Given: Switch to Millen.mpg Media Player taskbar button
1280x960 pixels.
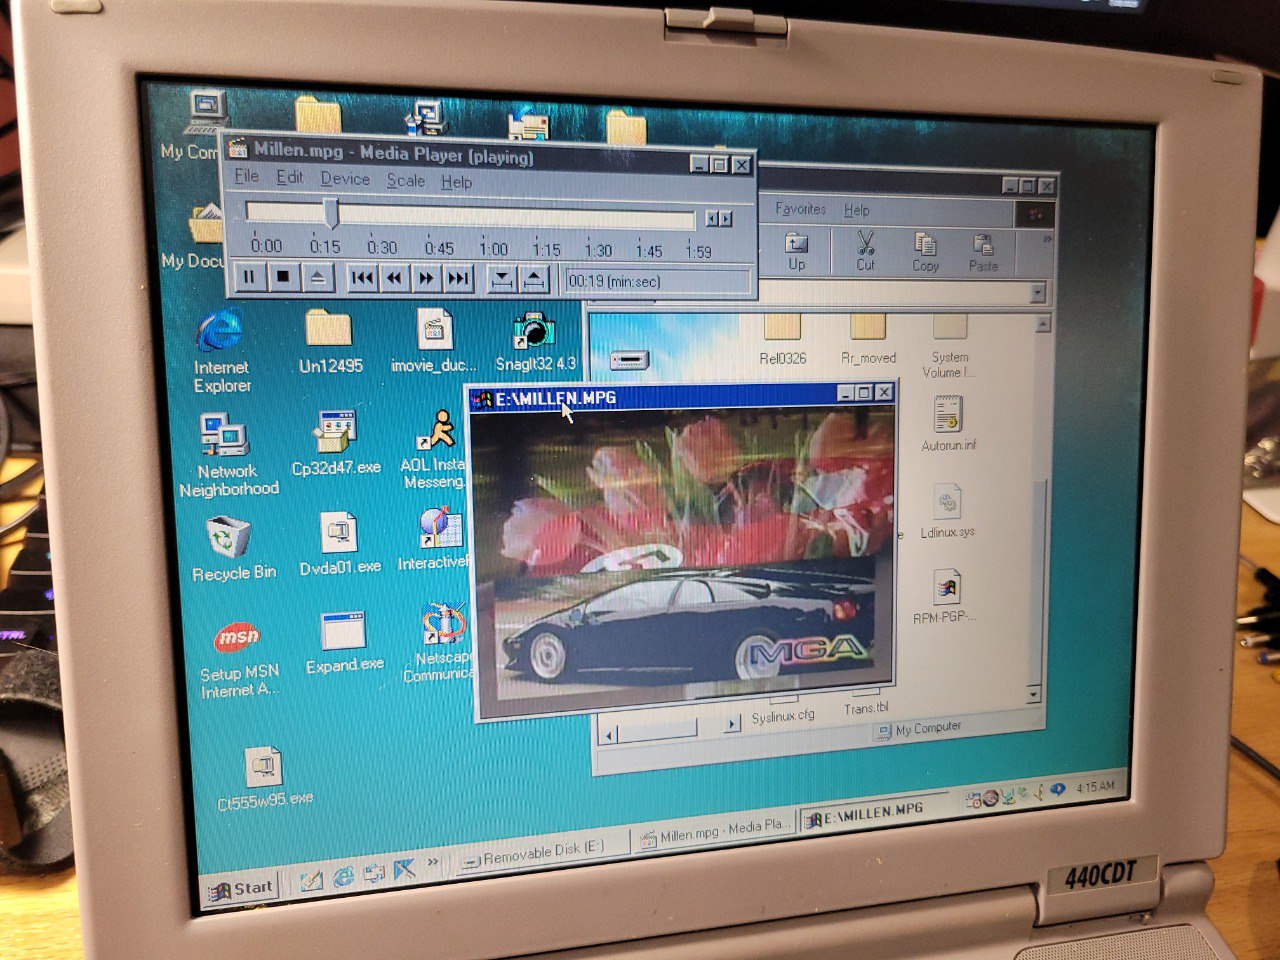Looking at the screenshot, I should 714,830.
